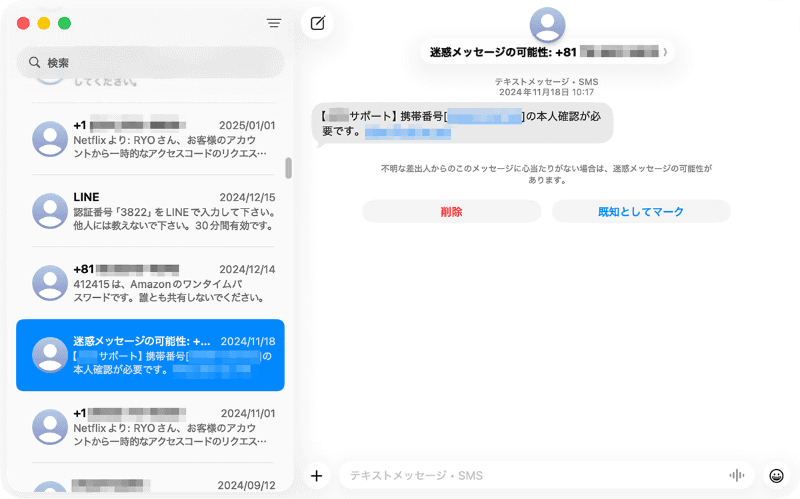This screenshot has width=800, height=499.
Task: Click the avatar of the 2024/11/01 Netflix conversation
Action: (50, 427)
